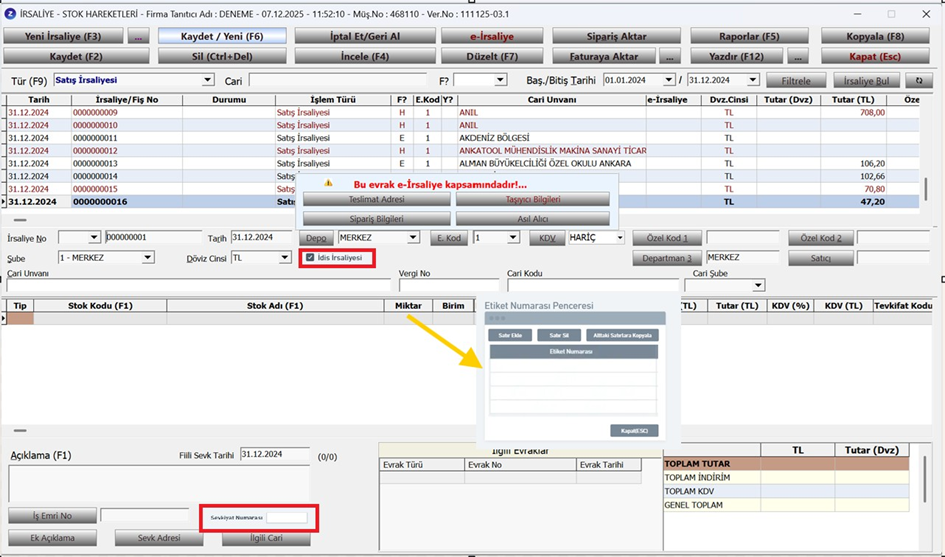The height and width of the screenshot is (557, 945).
Task: Click the Cari search input field
Action: (x=338, y=80)
